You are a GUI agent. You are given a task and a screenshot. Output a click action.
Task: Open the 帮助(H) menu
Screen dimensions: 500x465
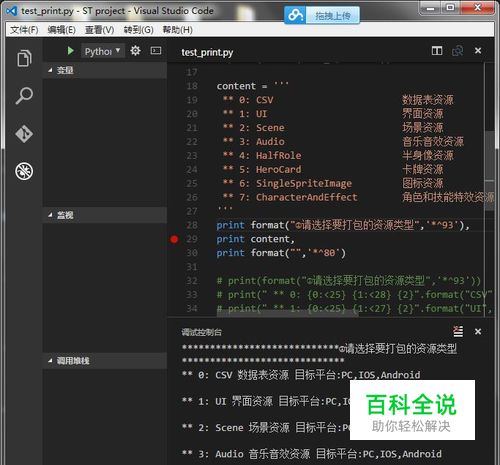[x=178, y=30]
